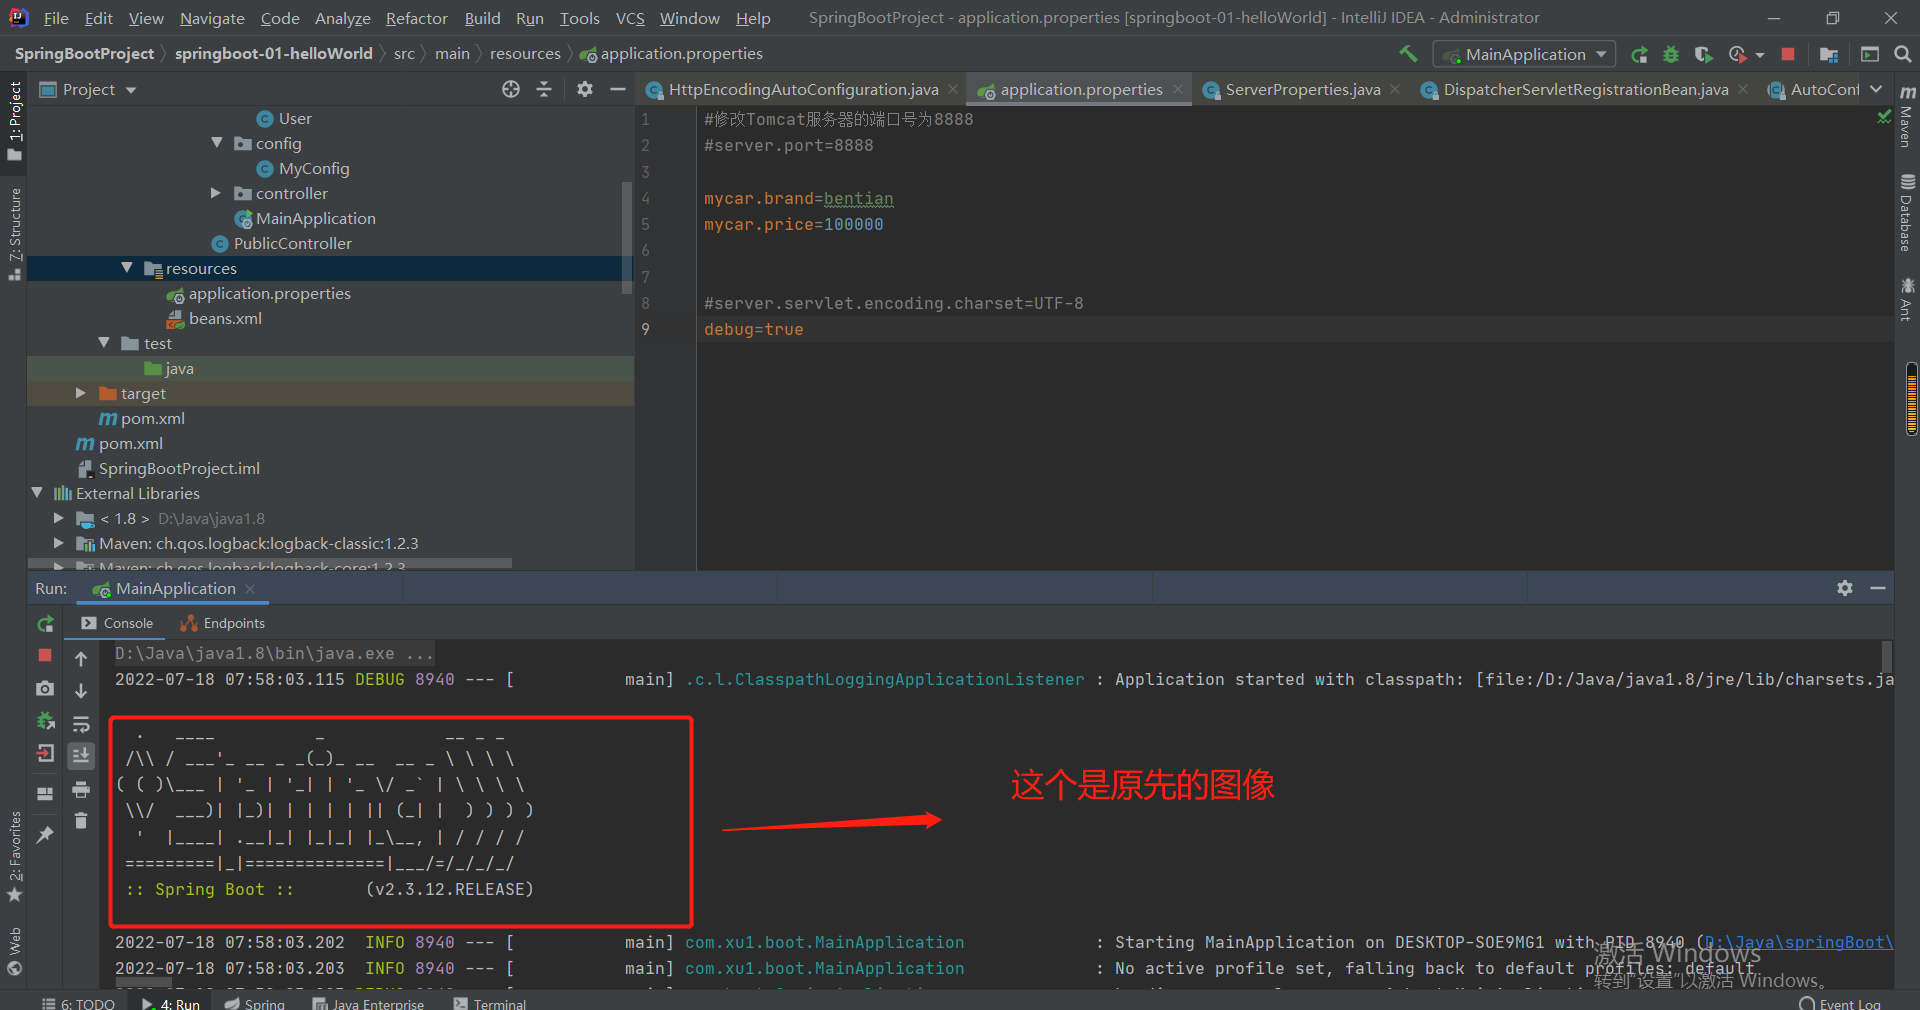Screen dimensions: 1920x1010
Task: Click the Exit icon in Run panel
Action: tap(45, 754)
